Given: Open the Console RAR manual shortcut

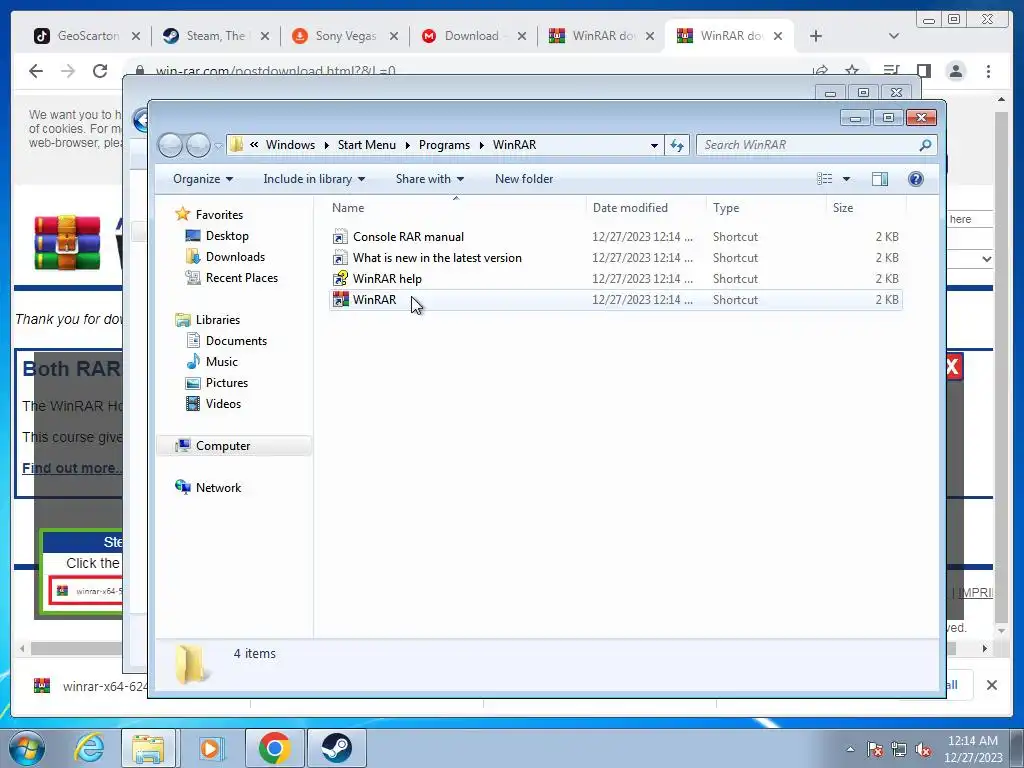Looking at the screenshot, I should [615, 237].
